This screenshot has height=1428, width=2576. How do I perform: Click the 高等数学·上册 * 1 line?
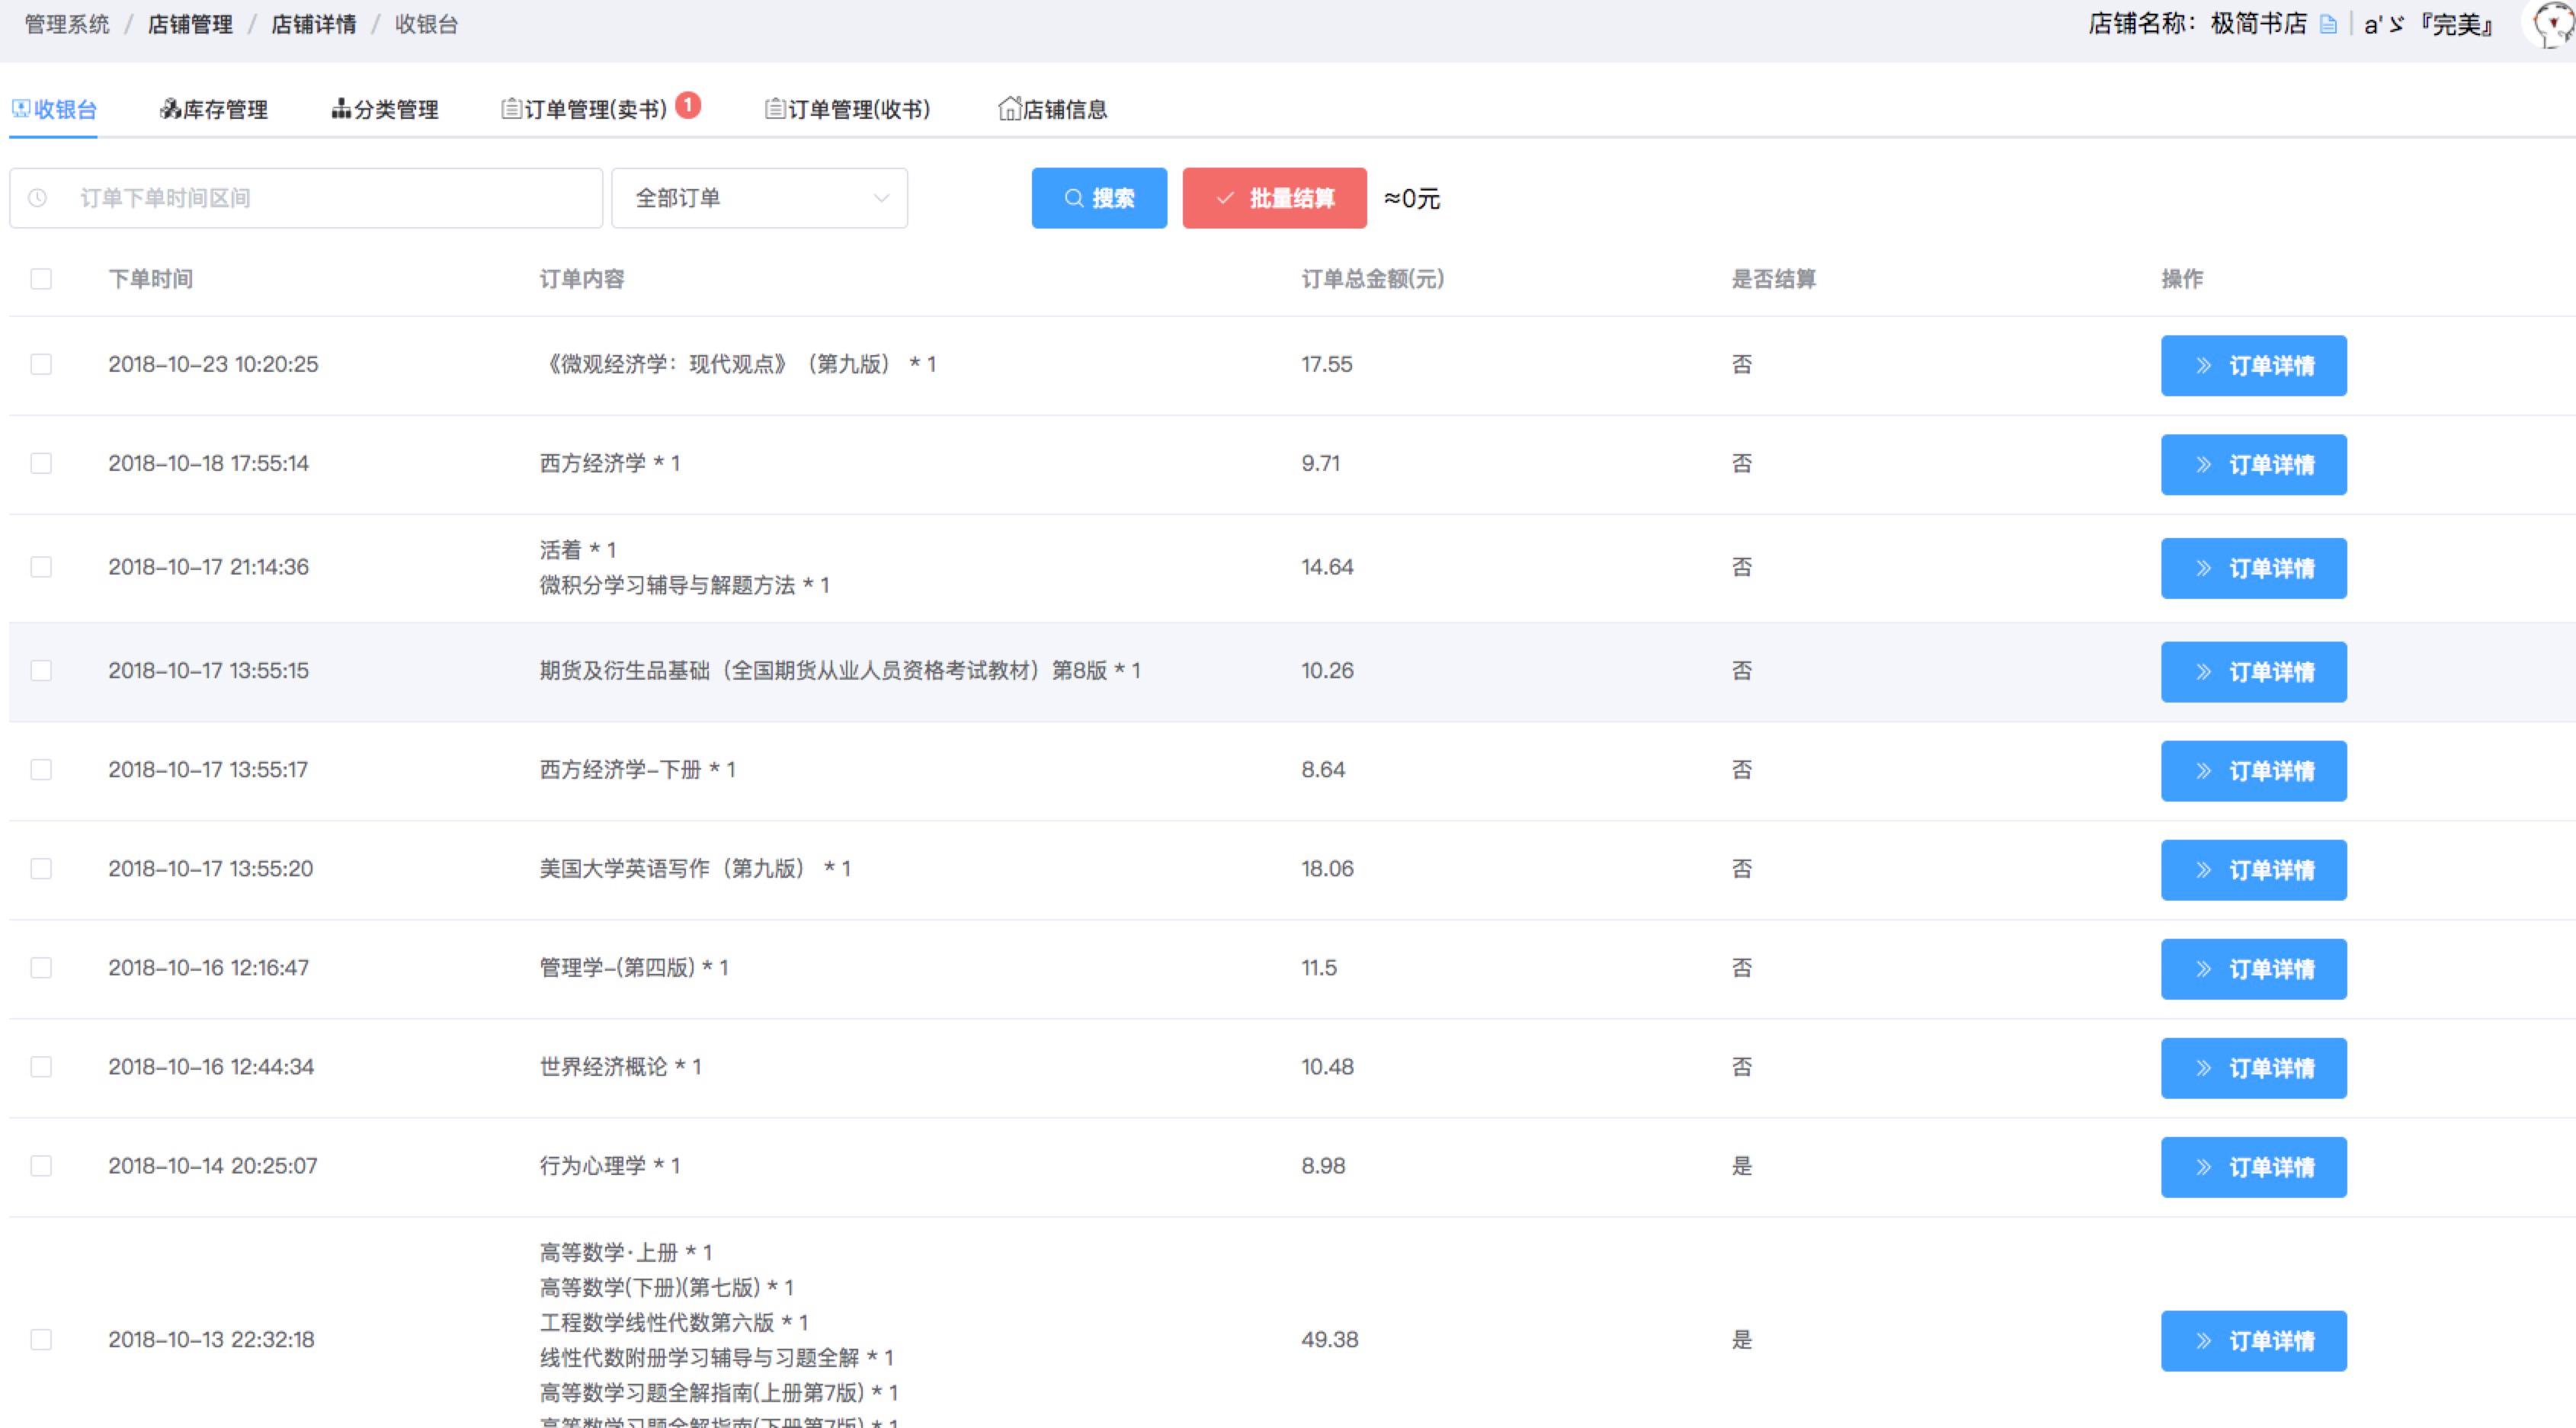pos(626,1252)
